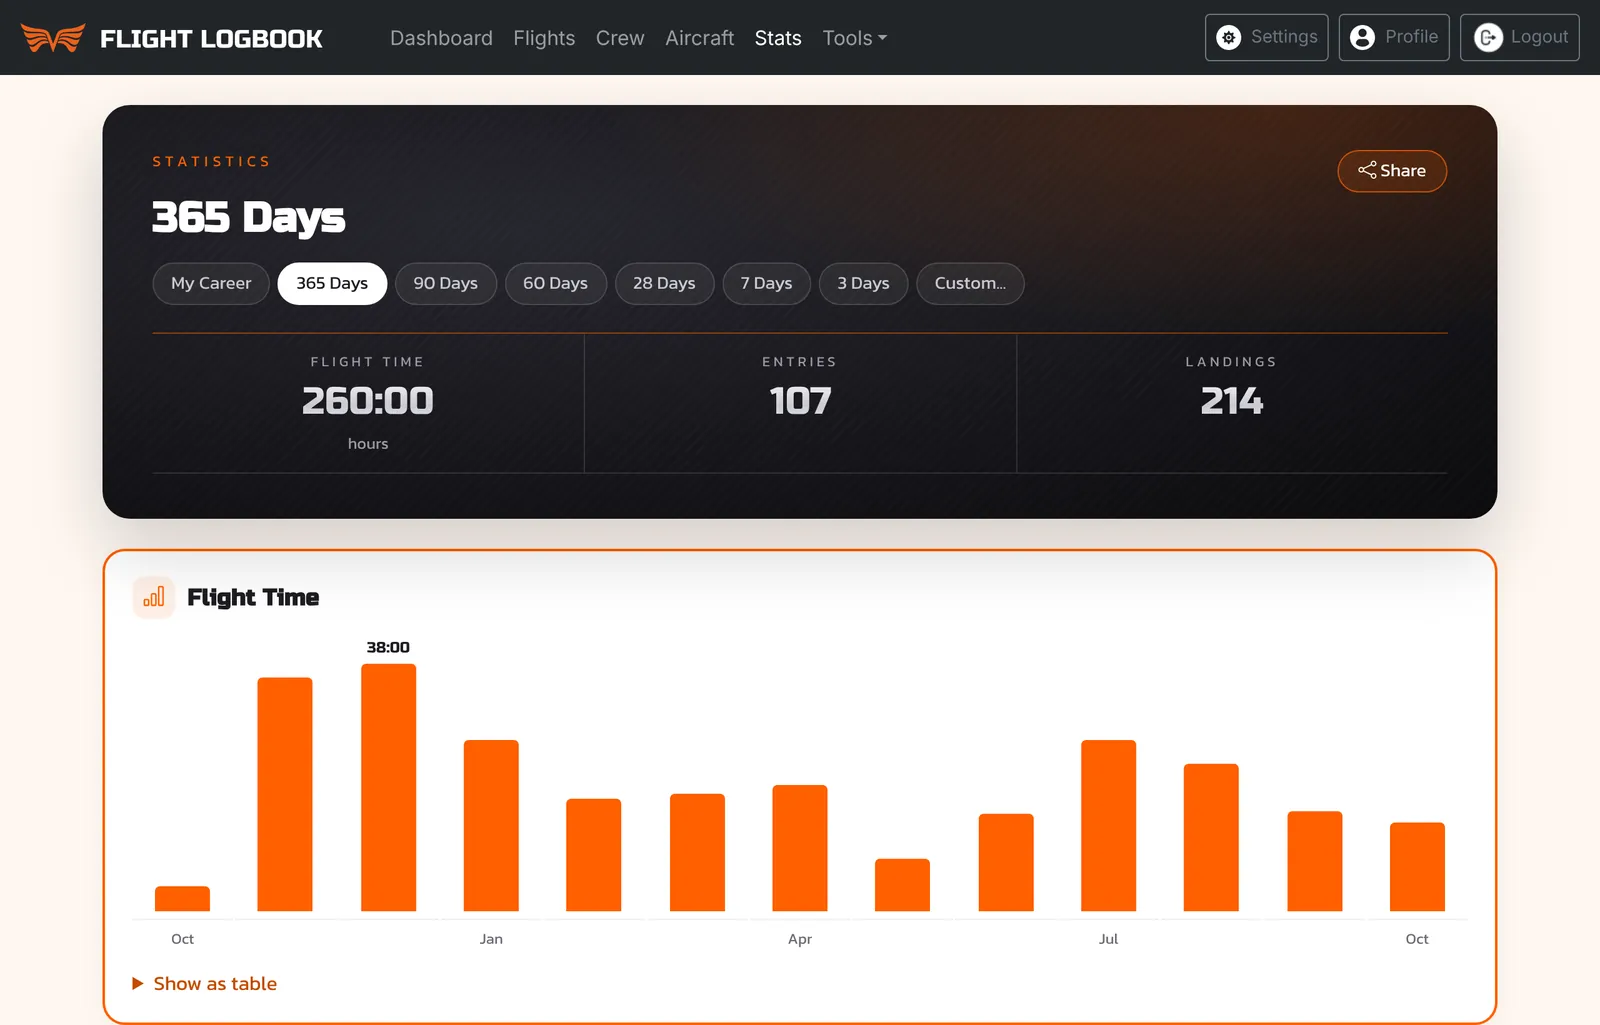Click the small first October bar
The image size is (1600, 1025).
182,899
